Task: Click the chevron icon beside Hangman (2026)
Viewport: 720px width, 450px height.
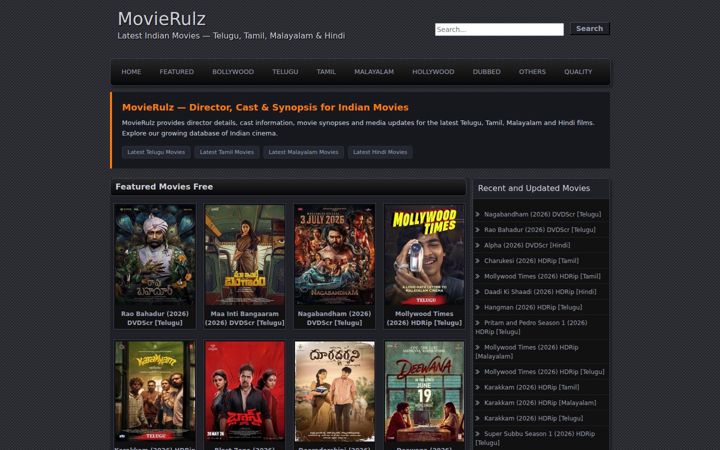Action: [478, 307]
